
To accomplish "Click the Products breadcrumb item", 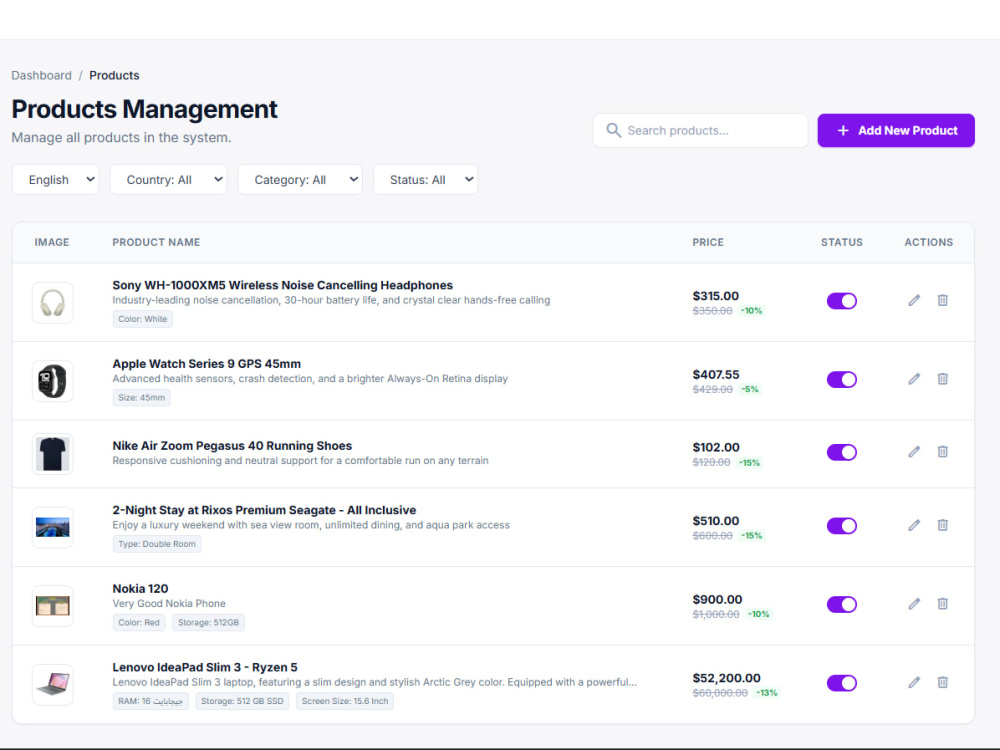I will point(114,75).
